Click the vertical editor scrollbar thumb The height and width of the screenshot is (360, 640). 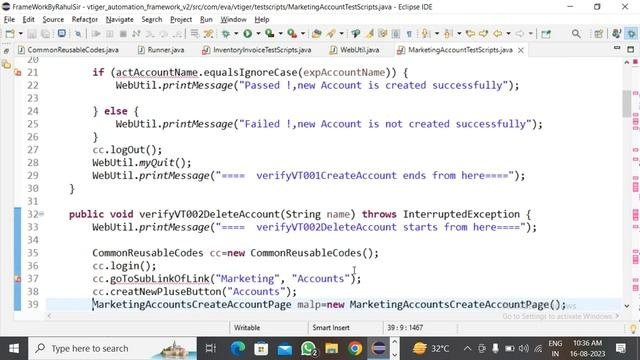pos(626,104)
